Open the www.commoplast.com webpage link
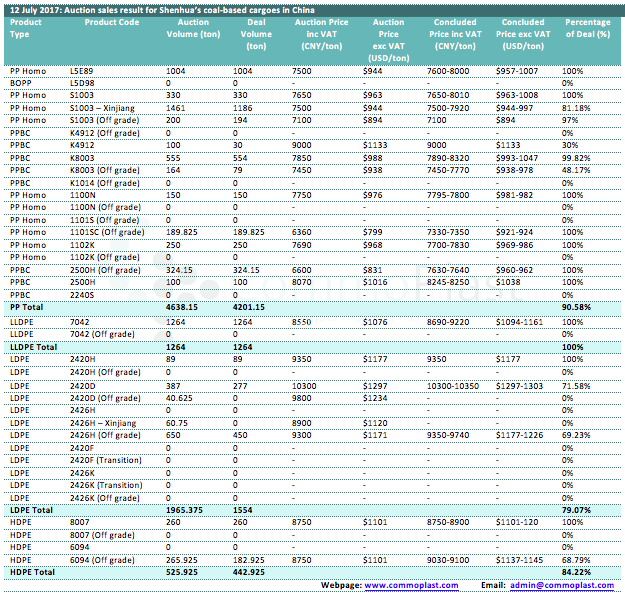Screen dimensions: 625x598 click(409, 585)
